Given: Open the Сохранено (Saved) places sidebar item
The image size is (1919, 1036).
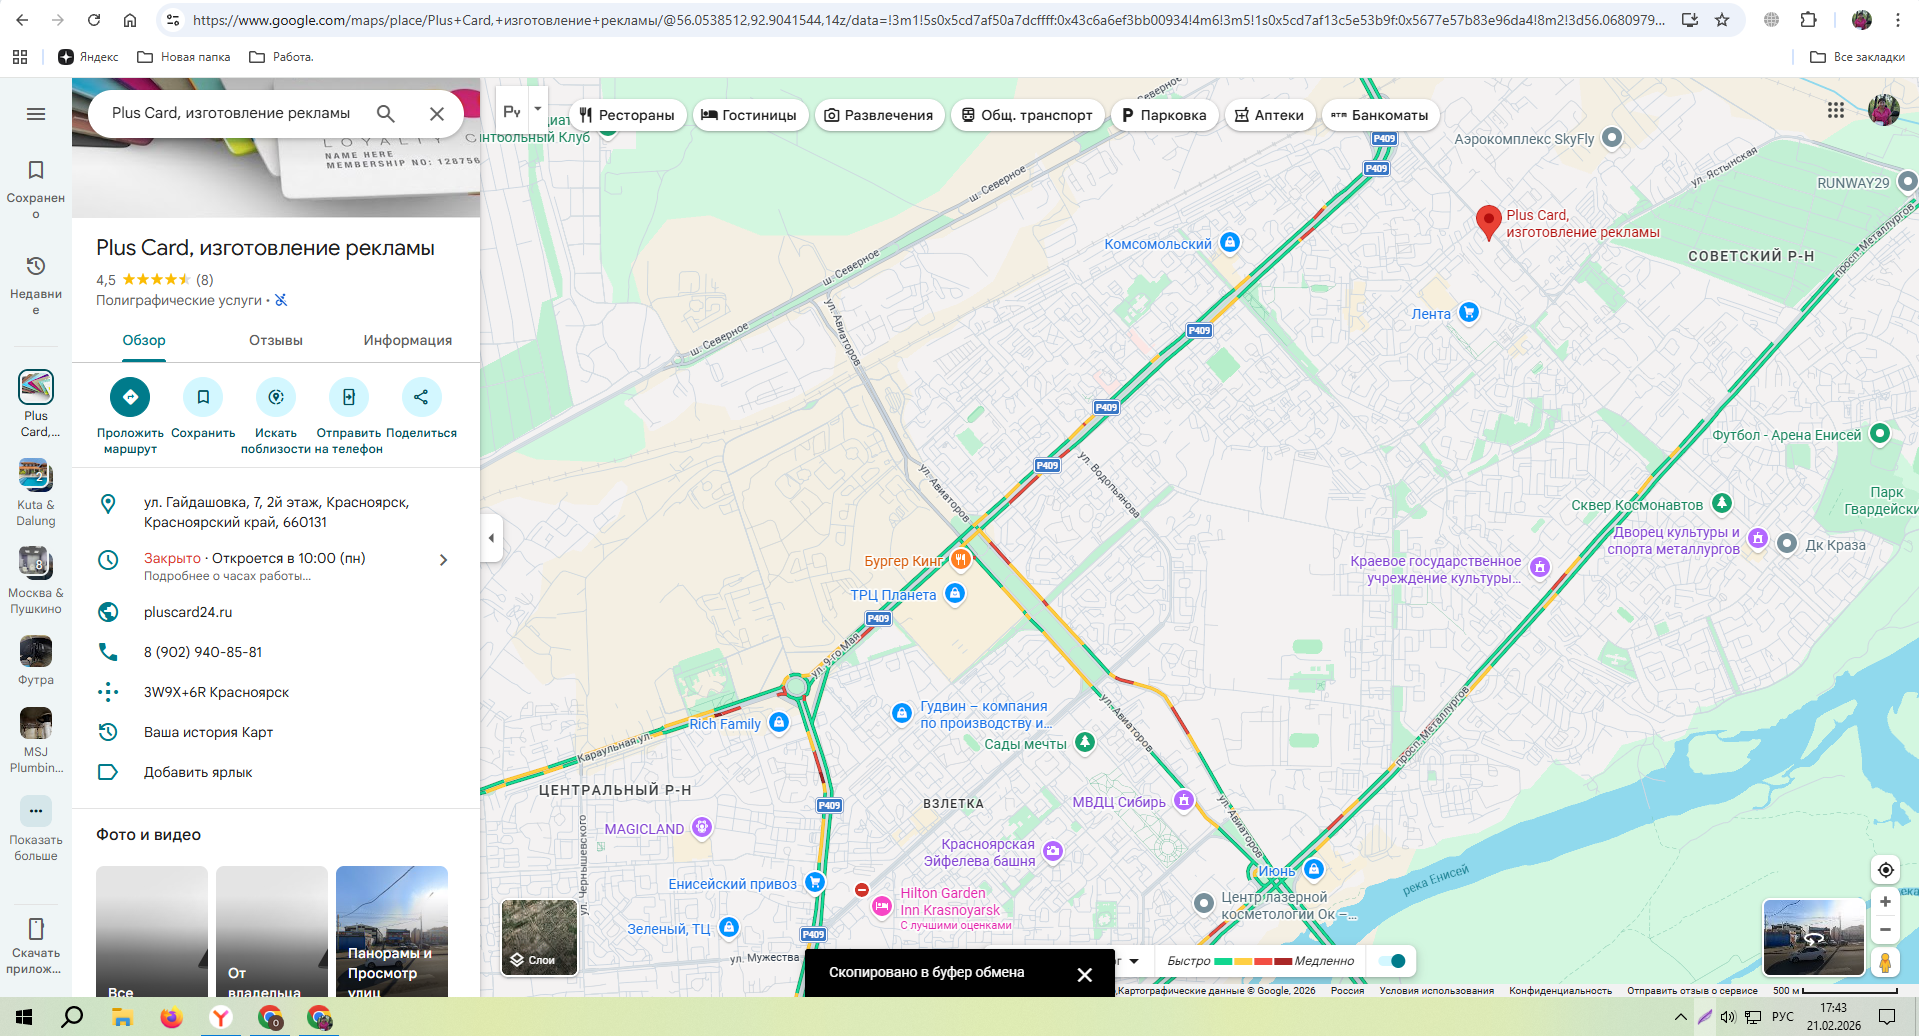Looking at the screenshot, I should tap(36, 189).
